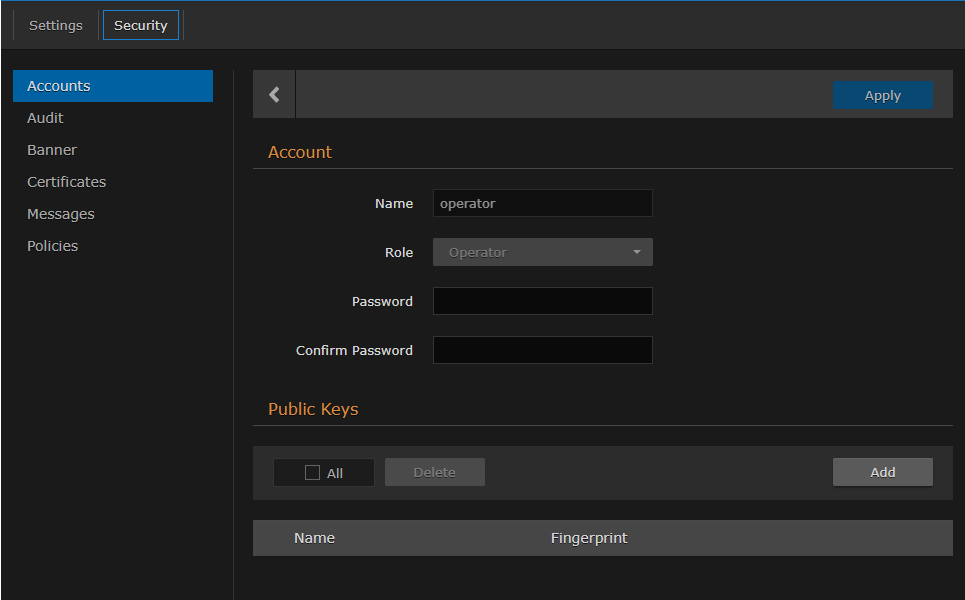Select the Confirm Password field
Viewport: 965px width, 600px height.
click(542, 350)
